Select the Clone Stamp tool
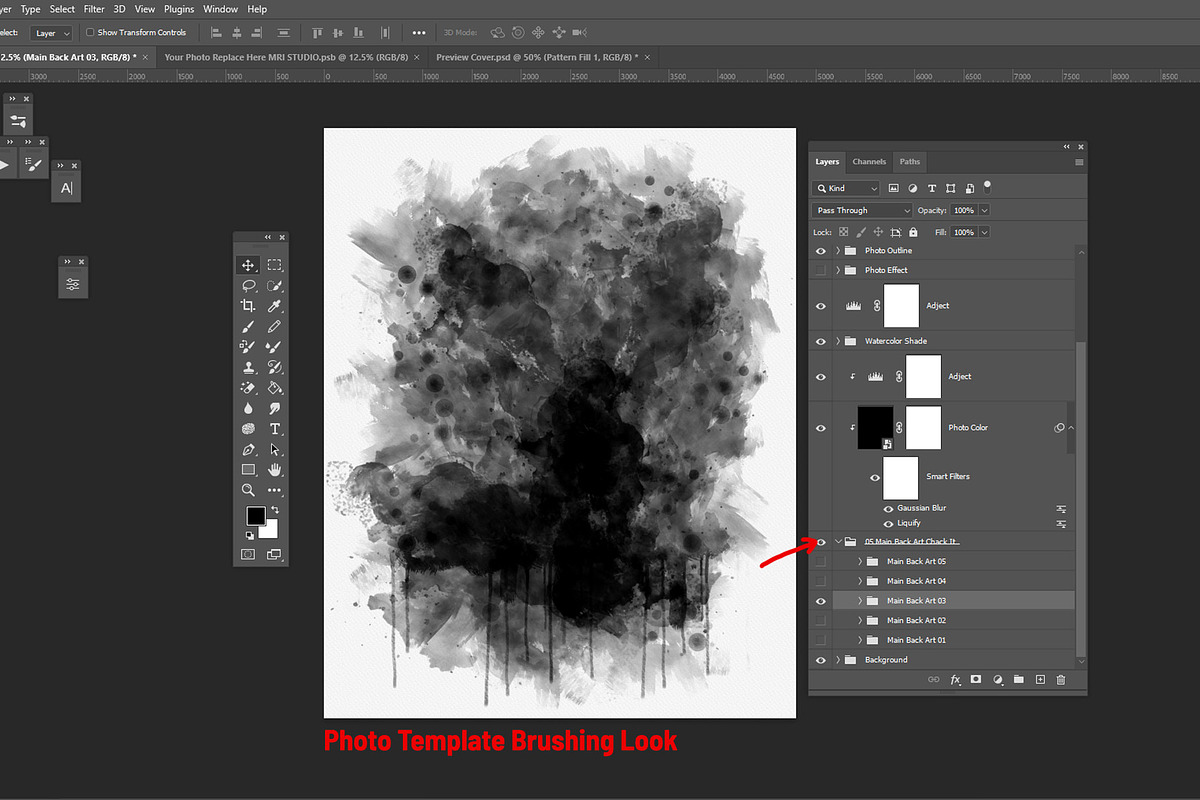The width and height of the screenshot is (1200, 800). click(x=248, y=367)
